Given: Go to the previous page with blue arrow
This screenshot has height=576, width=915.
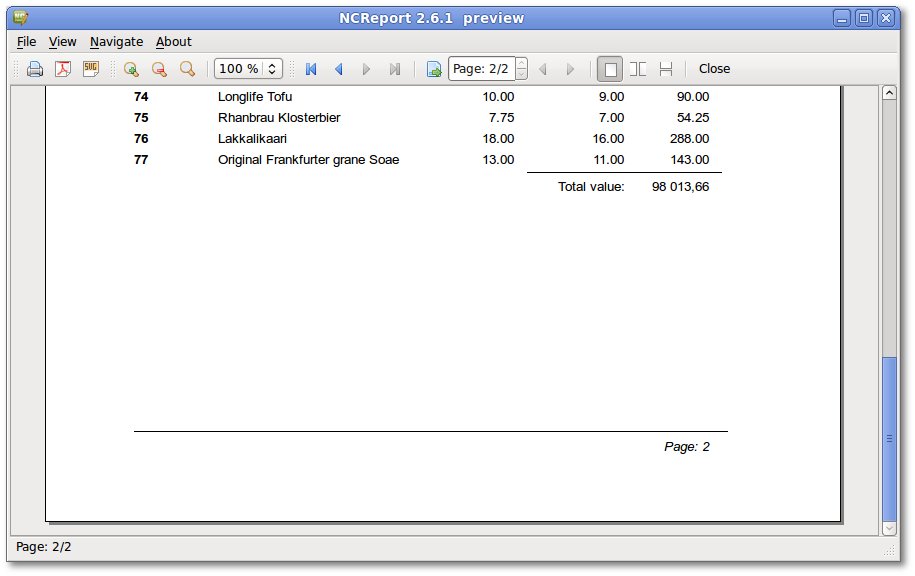Looking at the screenshot, I should tap(338, 69).
